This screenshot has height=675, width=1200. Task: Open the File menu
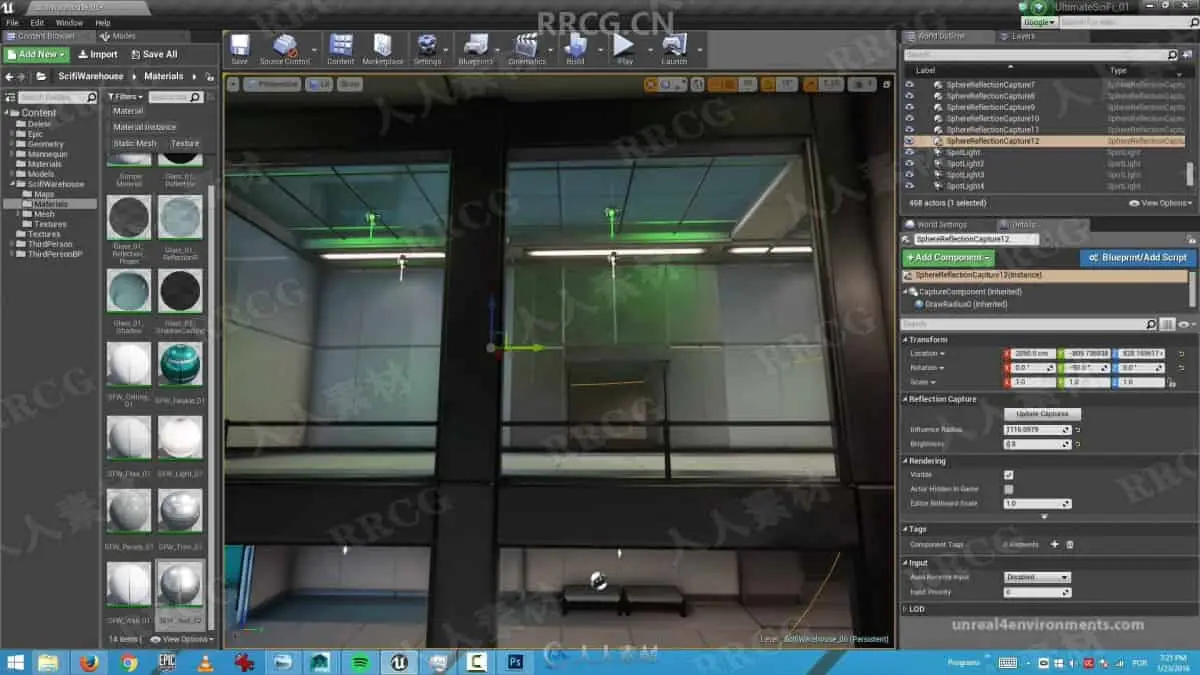click(12, 22)
